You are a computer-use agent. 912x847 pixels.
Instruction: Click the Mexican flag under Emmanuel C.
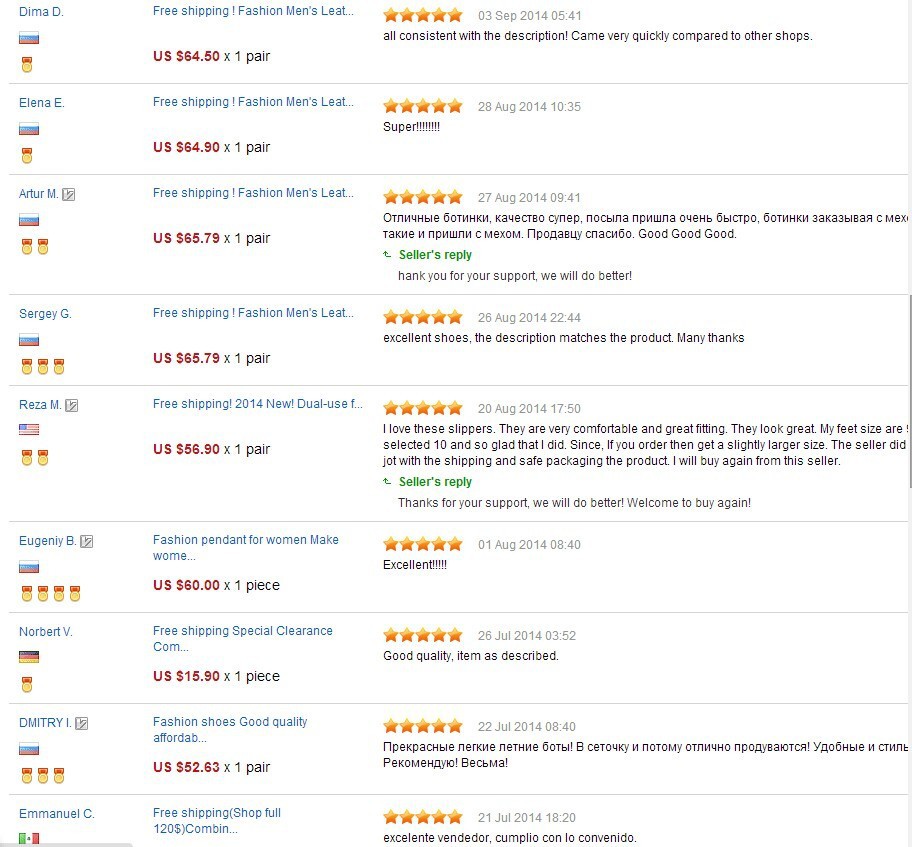point(29,839)
